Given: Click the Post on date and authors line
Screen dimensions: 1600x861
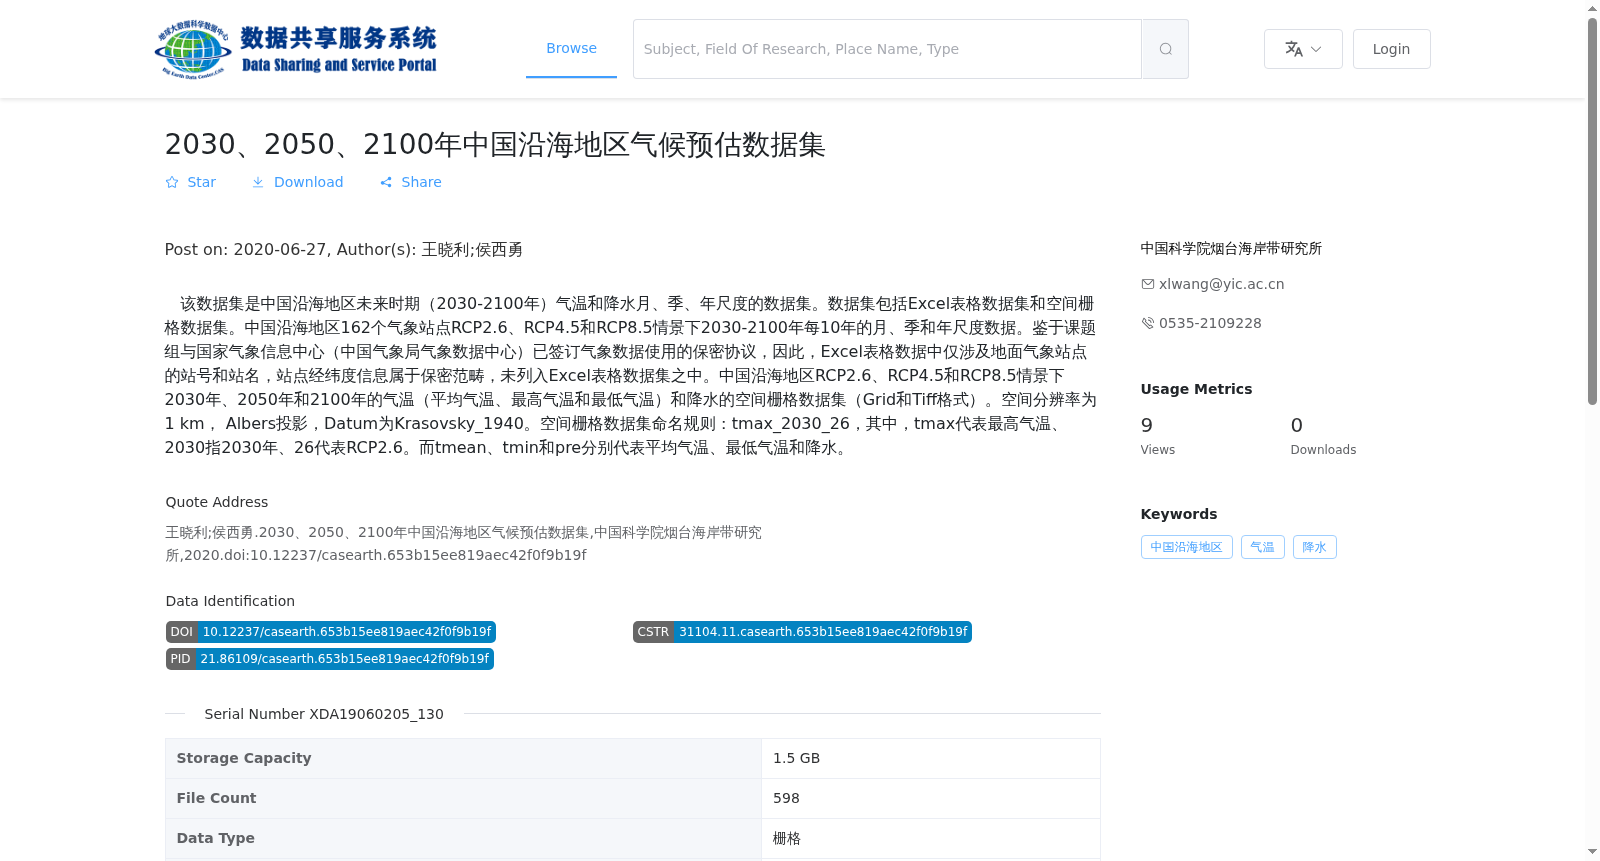Looking at the screenshot, I should click(344, 250).
